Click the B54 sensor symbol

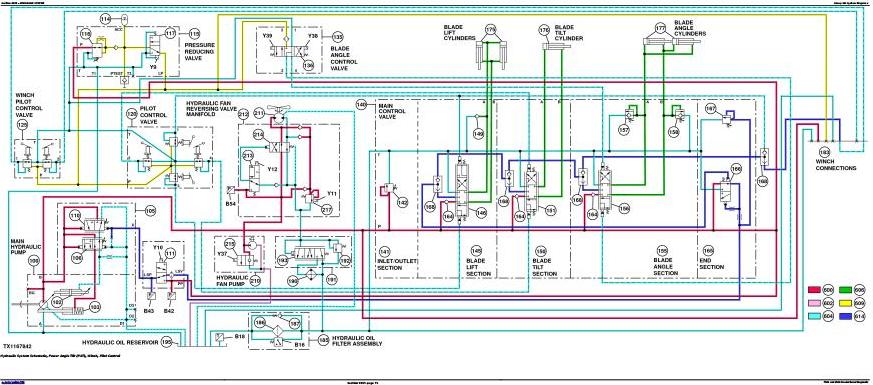click(x=229, y=190)
